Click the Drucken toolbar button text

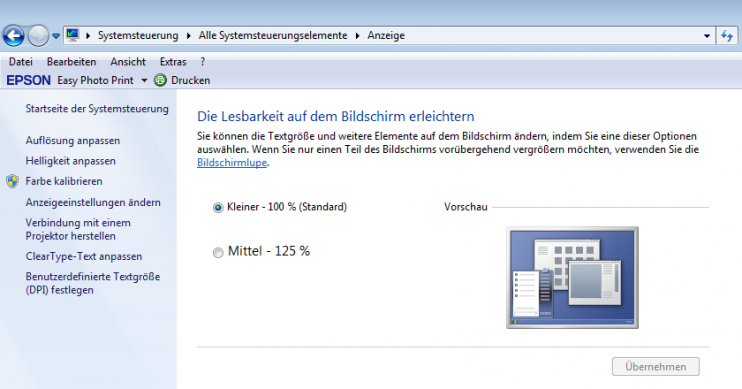pyautogui.click(x=190, y=80)
